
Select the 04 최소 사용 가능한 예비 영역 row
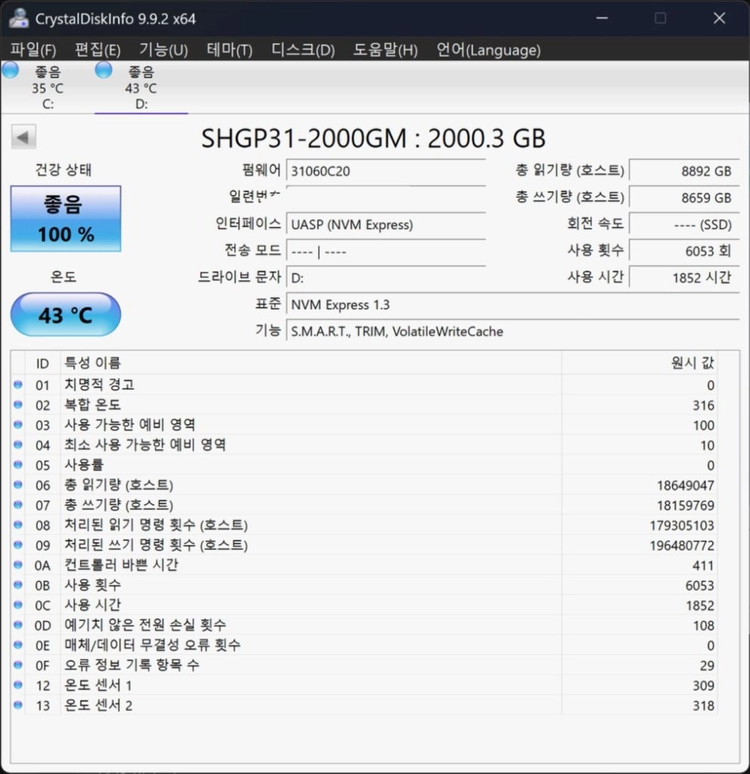coord(364,445)
